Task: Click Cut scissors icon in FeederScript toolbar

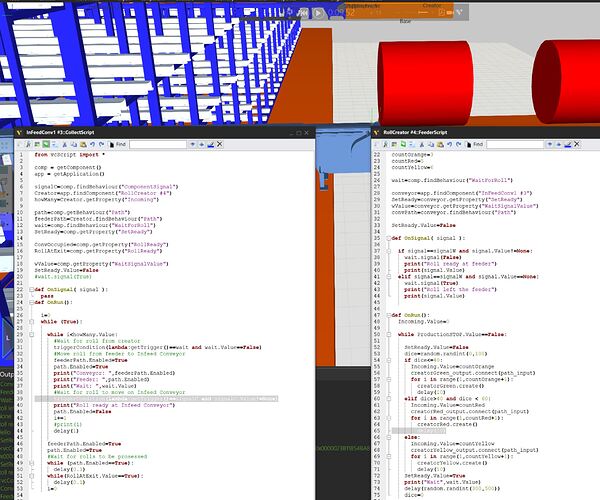Action: click(x=422, y=145)
